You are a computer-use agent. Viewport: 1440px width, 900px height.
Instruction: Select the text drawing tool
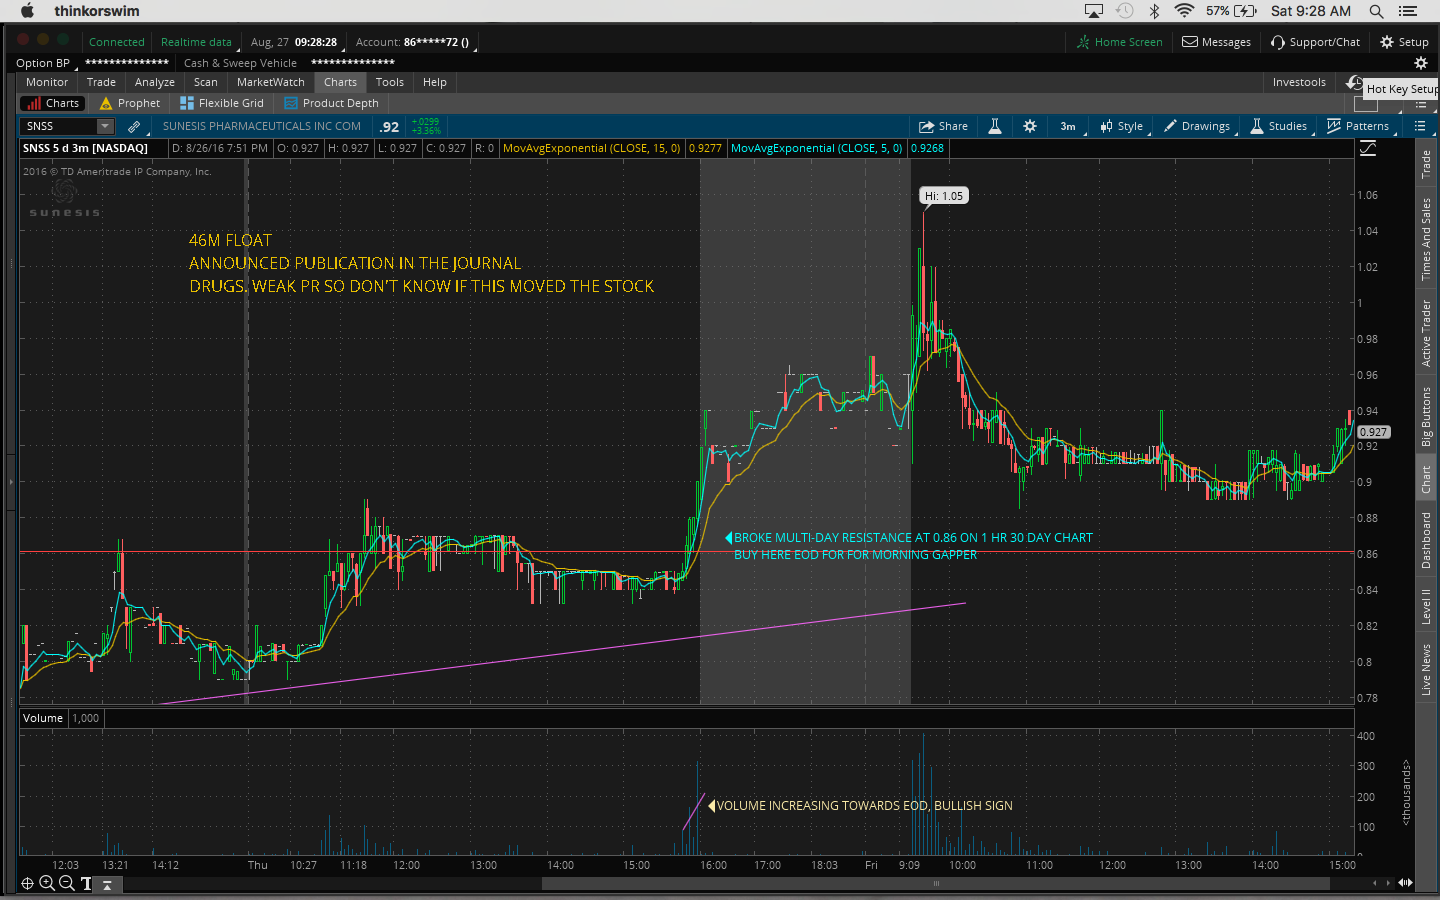tap(86, 883)
